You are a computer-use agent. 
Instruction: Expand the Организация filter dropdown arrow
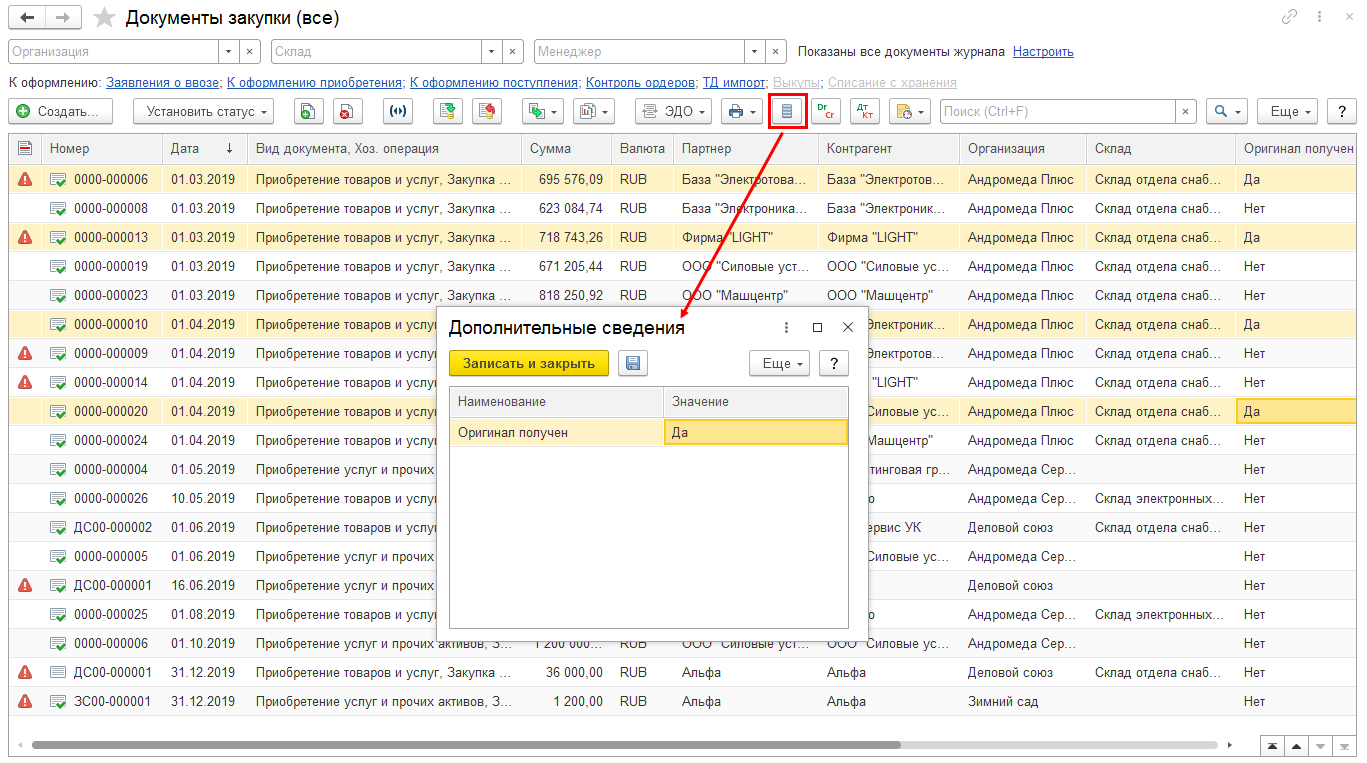pos(229,51)
